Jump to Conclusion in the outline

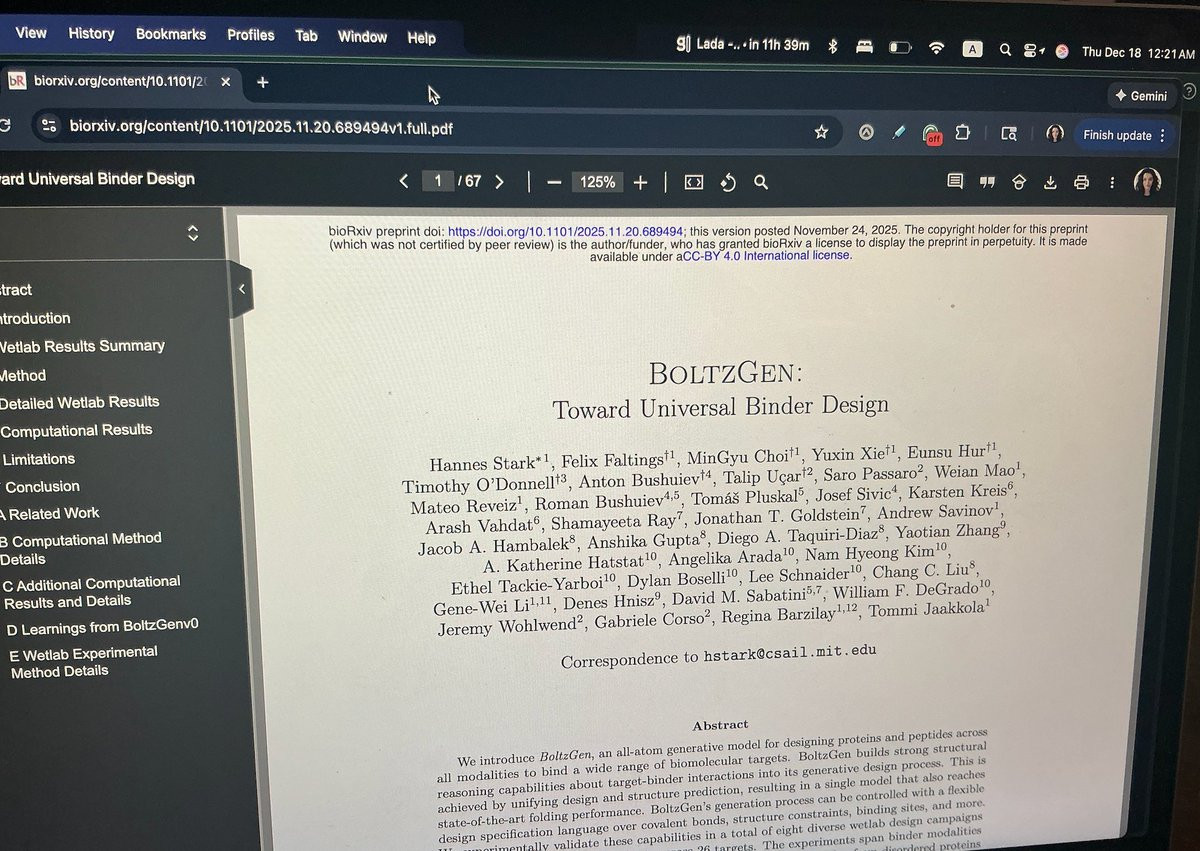coord(42,487)
